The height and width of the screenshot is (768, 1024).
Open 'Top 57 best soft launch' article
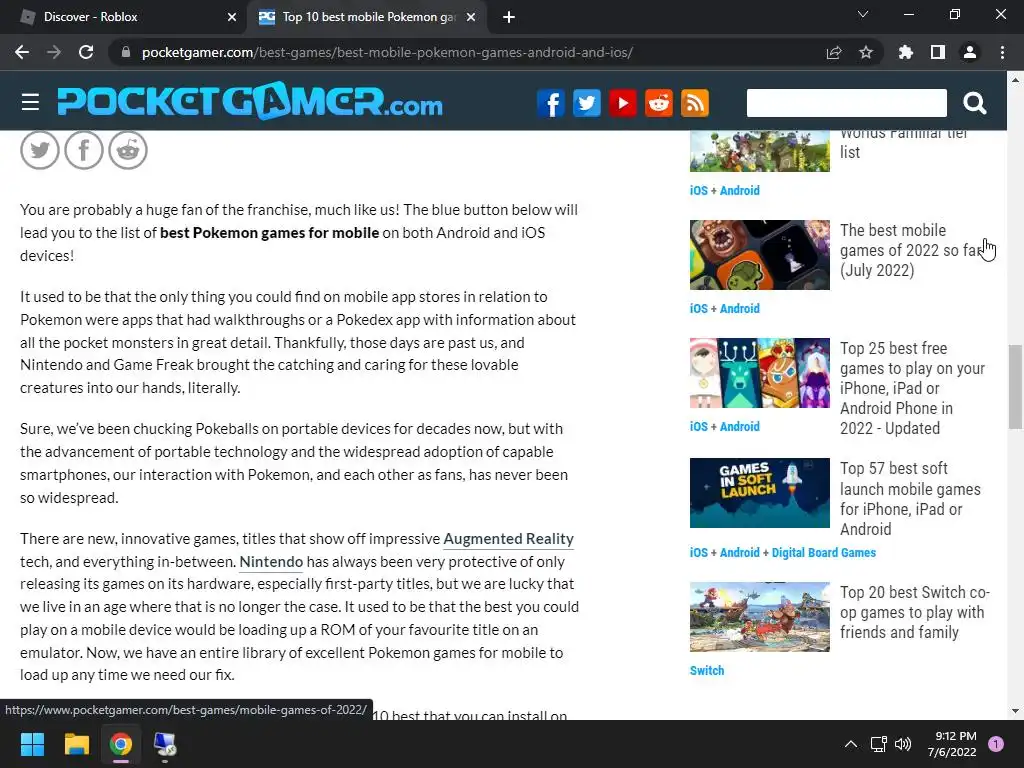coord(910,499)
